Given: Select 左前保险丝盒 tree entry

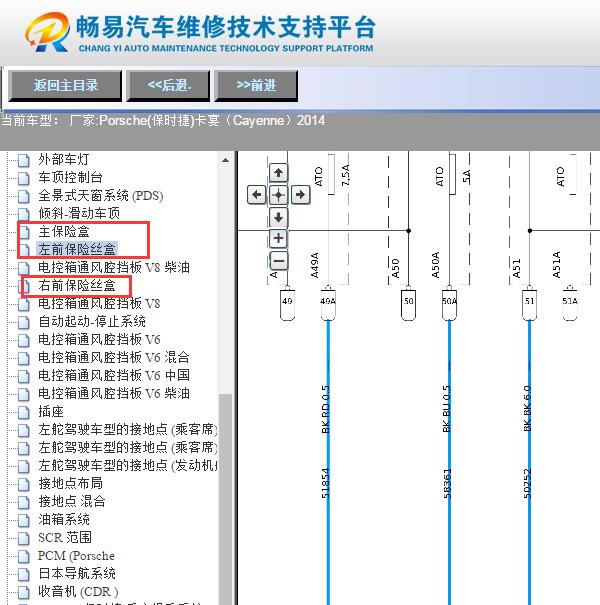Looking at the screenshot, I should click(77, 249).
